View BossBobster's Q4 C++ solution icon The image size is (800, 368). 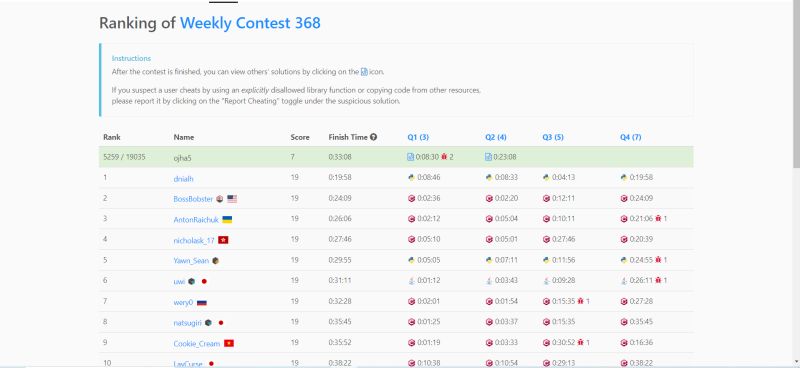pos(623,199)
